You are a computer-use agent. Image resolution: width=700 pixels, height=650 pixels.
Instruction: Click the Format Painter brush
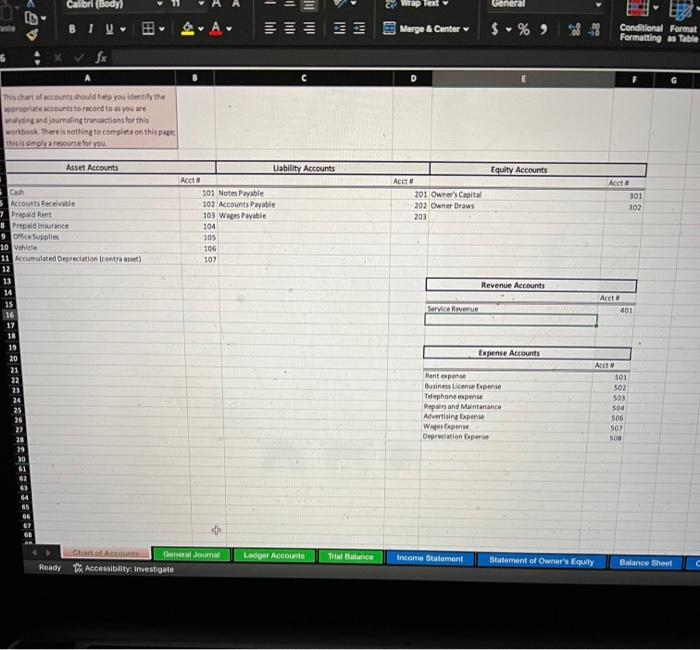click(x=31, y=34)
